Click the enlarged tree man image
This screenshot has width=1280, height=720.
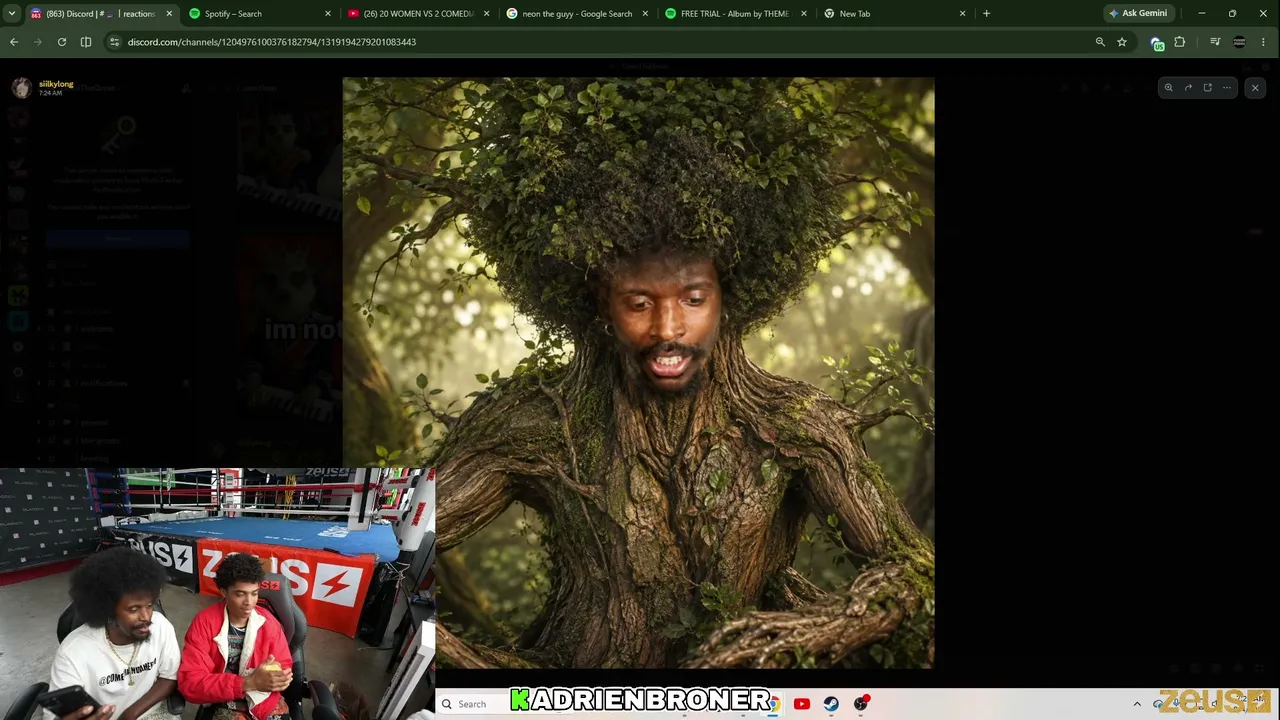point(638,373)
